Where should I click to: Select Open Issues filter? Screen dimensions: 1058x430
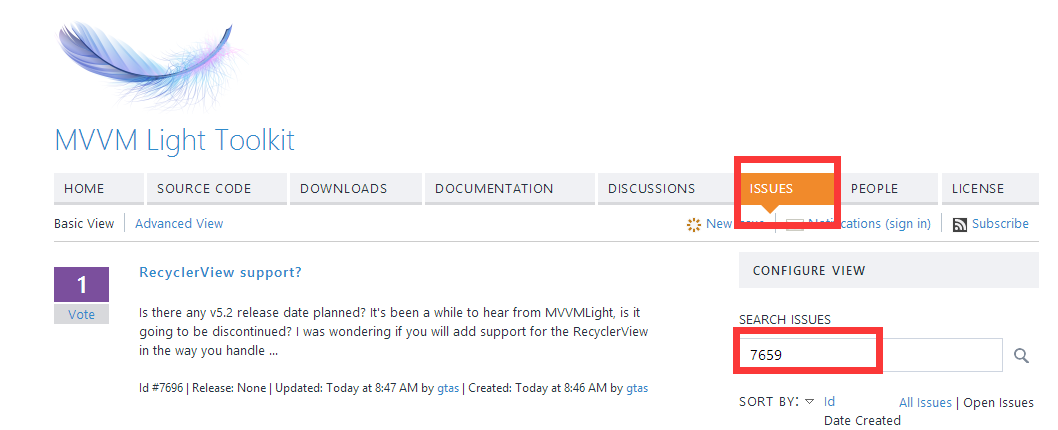[x=998, y=402]
